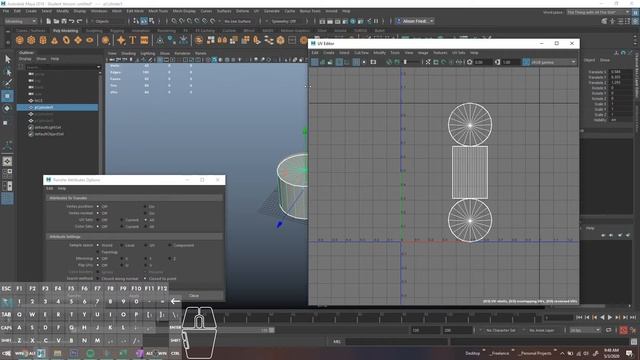Set Sample space to Local
This screenshot has height=360, width=640.
click(122, 245)
